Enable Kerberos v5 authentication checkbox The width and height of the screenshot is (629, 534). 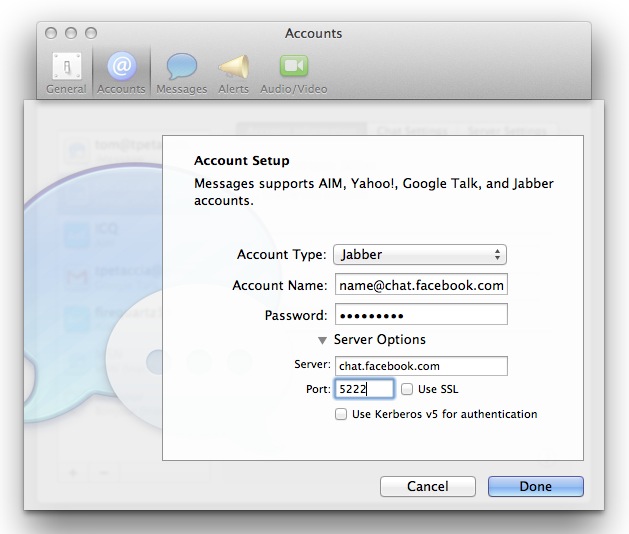pyautogui.click(x=342, y=414)
